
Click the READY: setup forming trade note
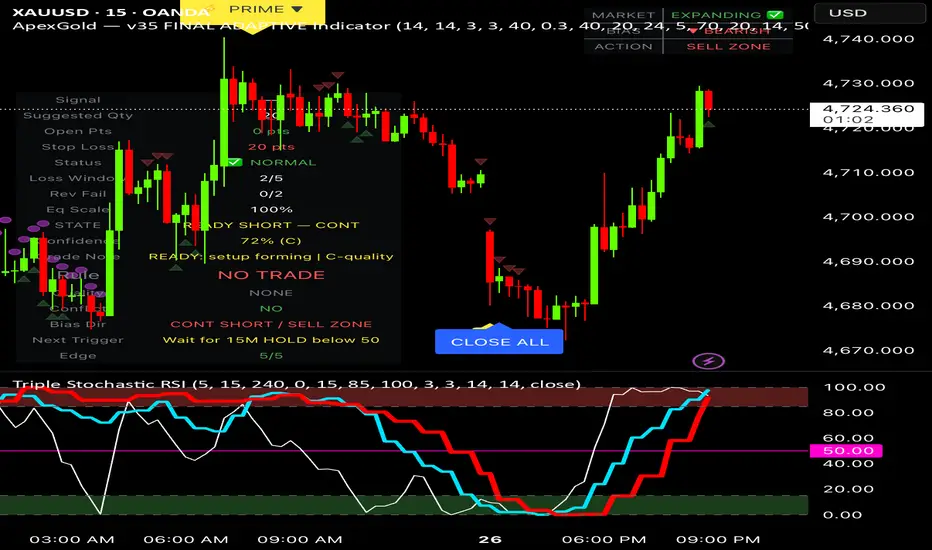(x=271, y=256)
